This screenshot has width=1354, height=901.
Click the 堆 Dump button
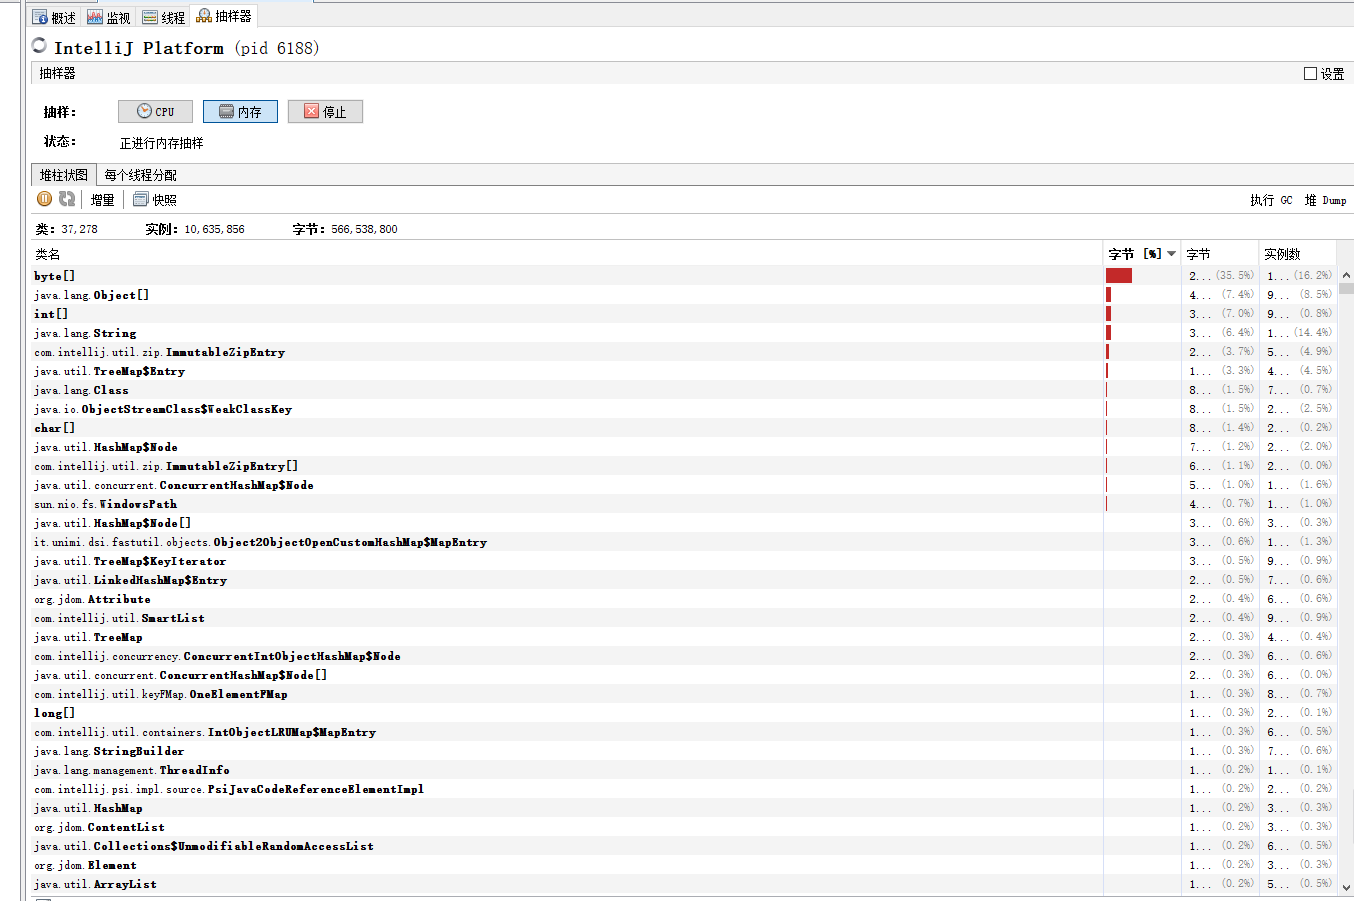tap(1325, 200)
